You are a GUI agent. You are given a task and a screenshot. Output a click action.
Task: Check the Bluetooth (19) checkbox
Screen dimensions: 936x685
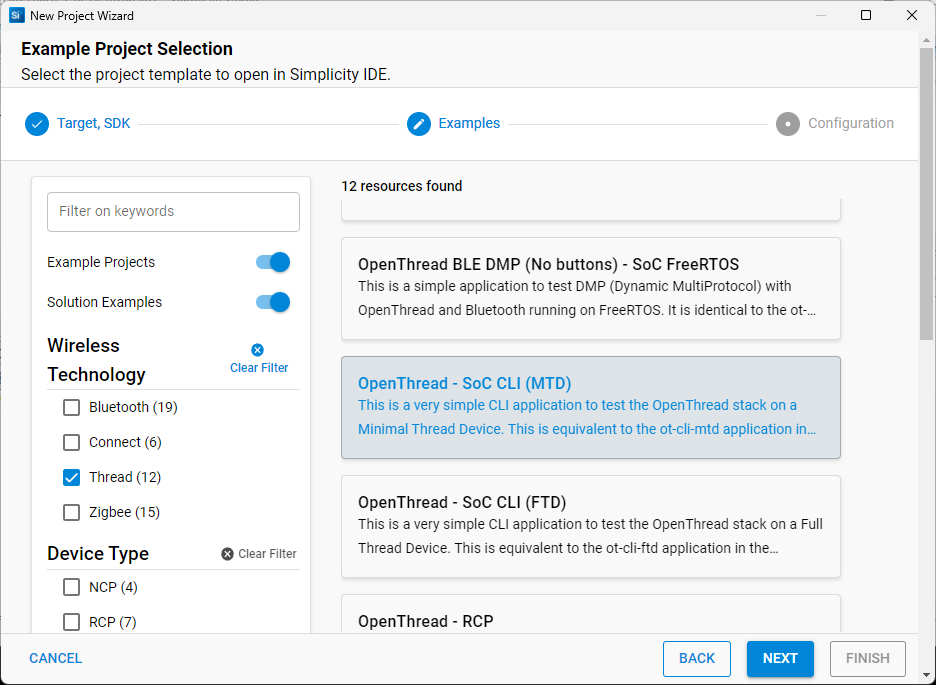click(x=71, y=407)
